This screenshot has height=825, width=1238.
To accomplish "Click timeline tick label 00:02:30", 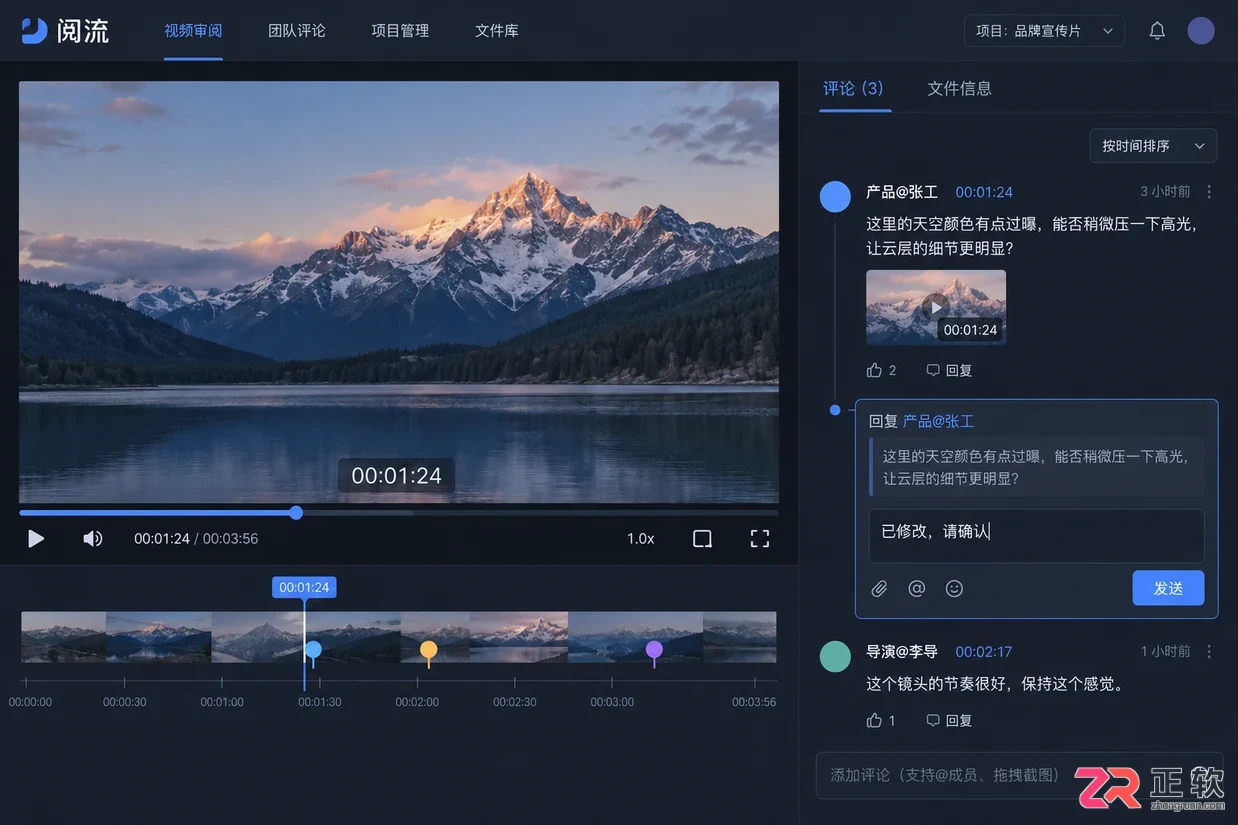I will 514,702.
